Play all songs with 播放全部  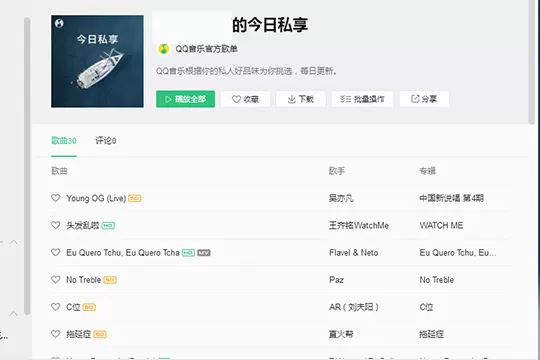point(185,99)
